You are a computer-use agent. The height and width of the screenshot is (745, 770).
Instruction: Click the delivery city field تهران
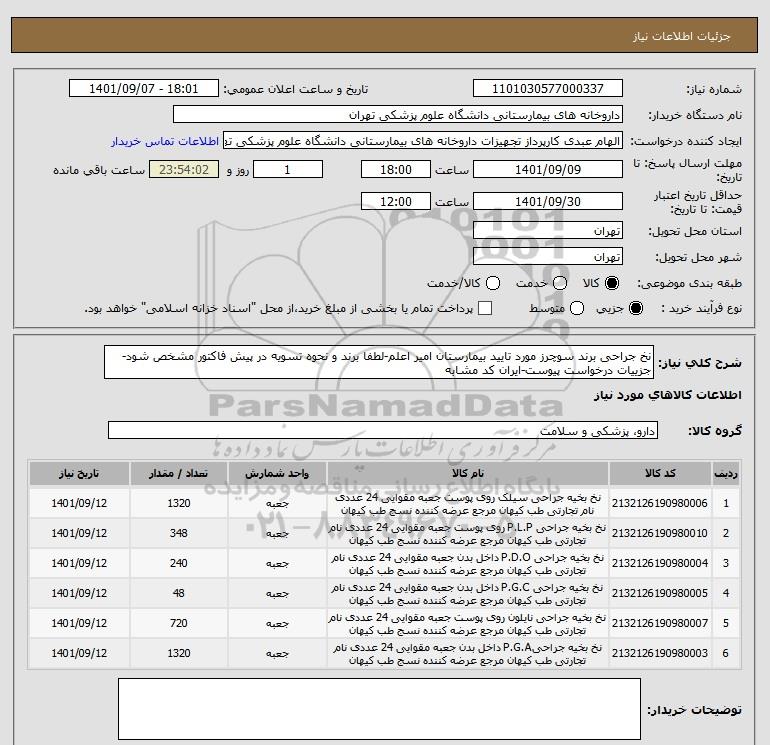pos(548,256)
